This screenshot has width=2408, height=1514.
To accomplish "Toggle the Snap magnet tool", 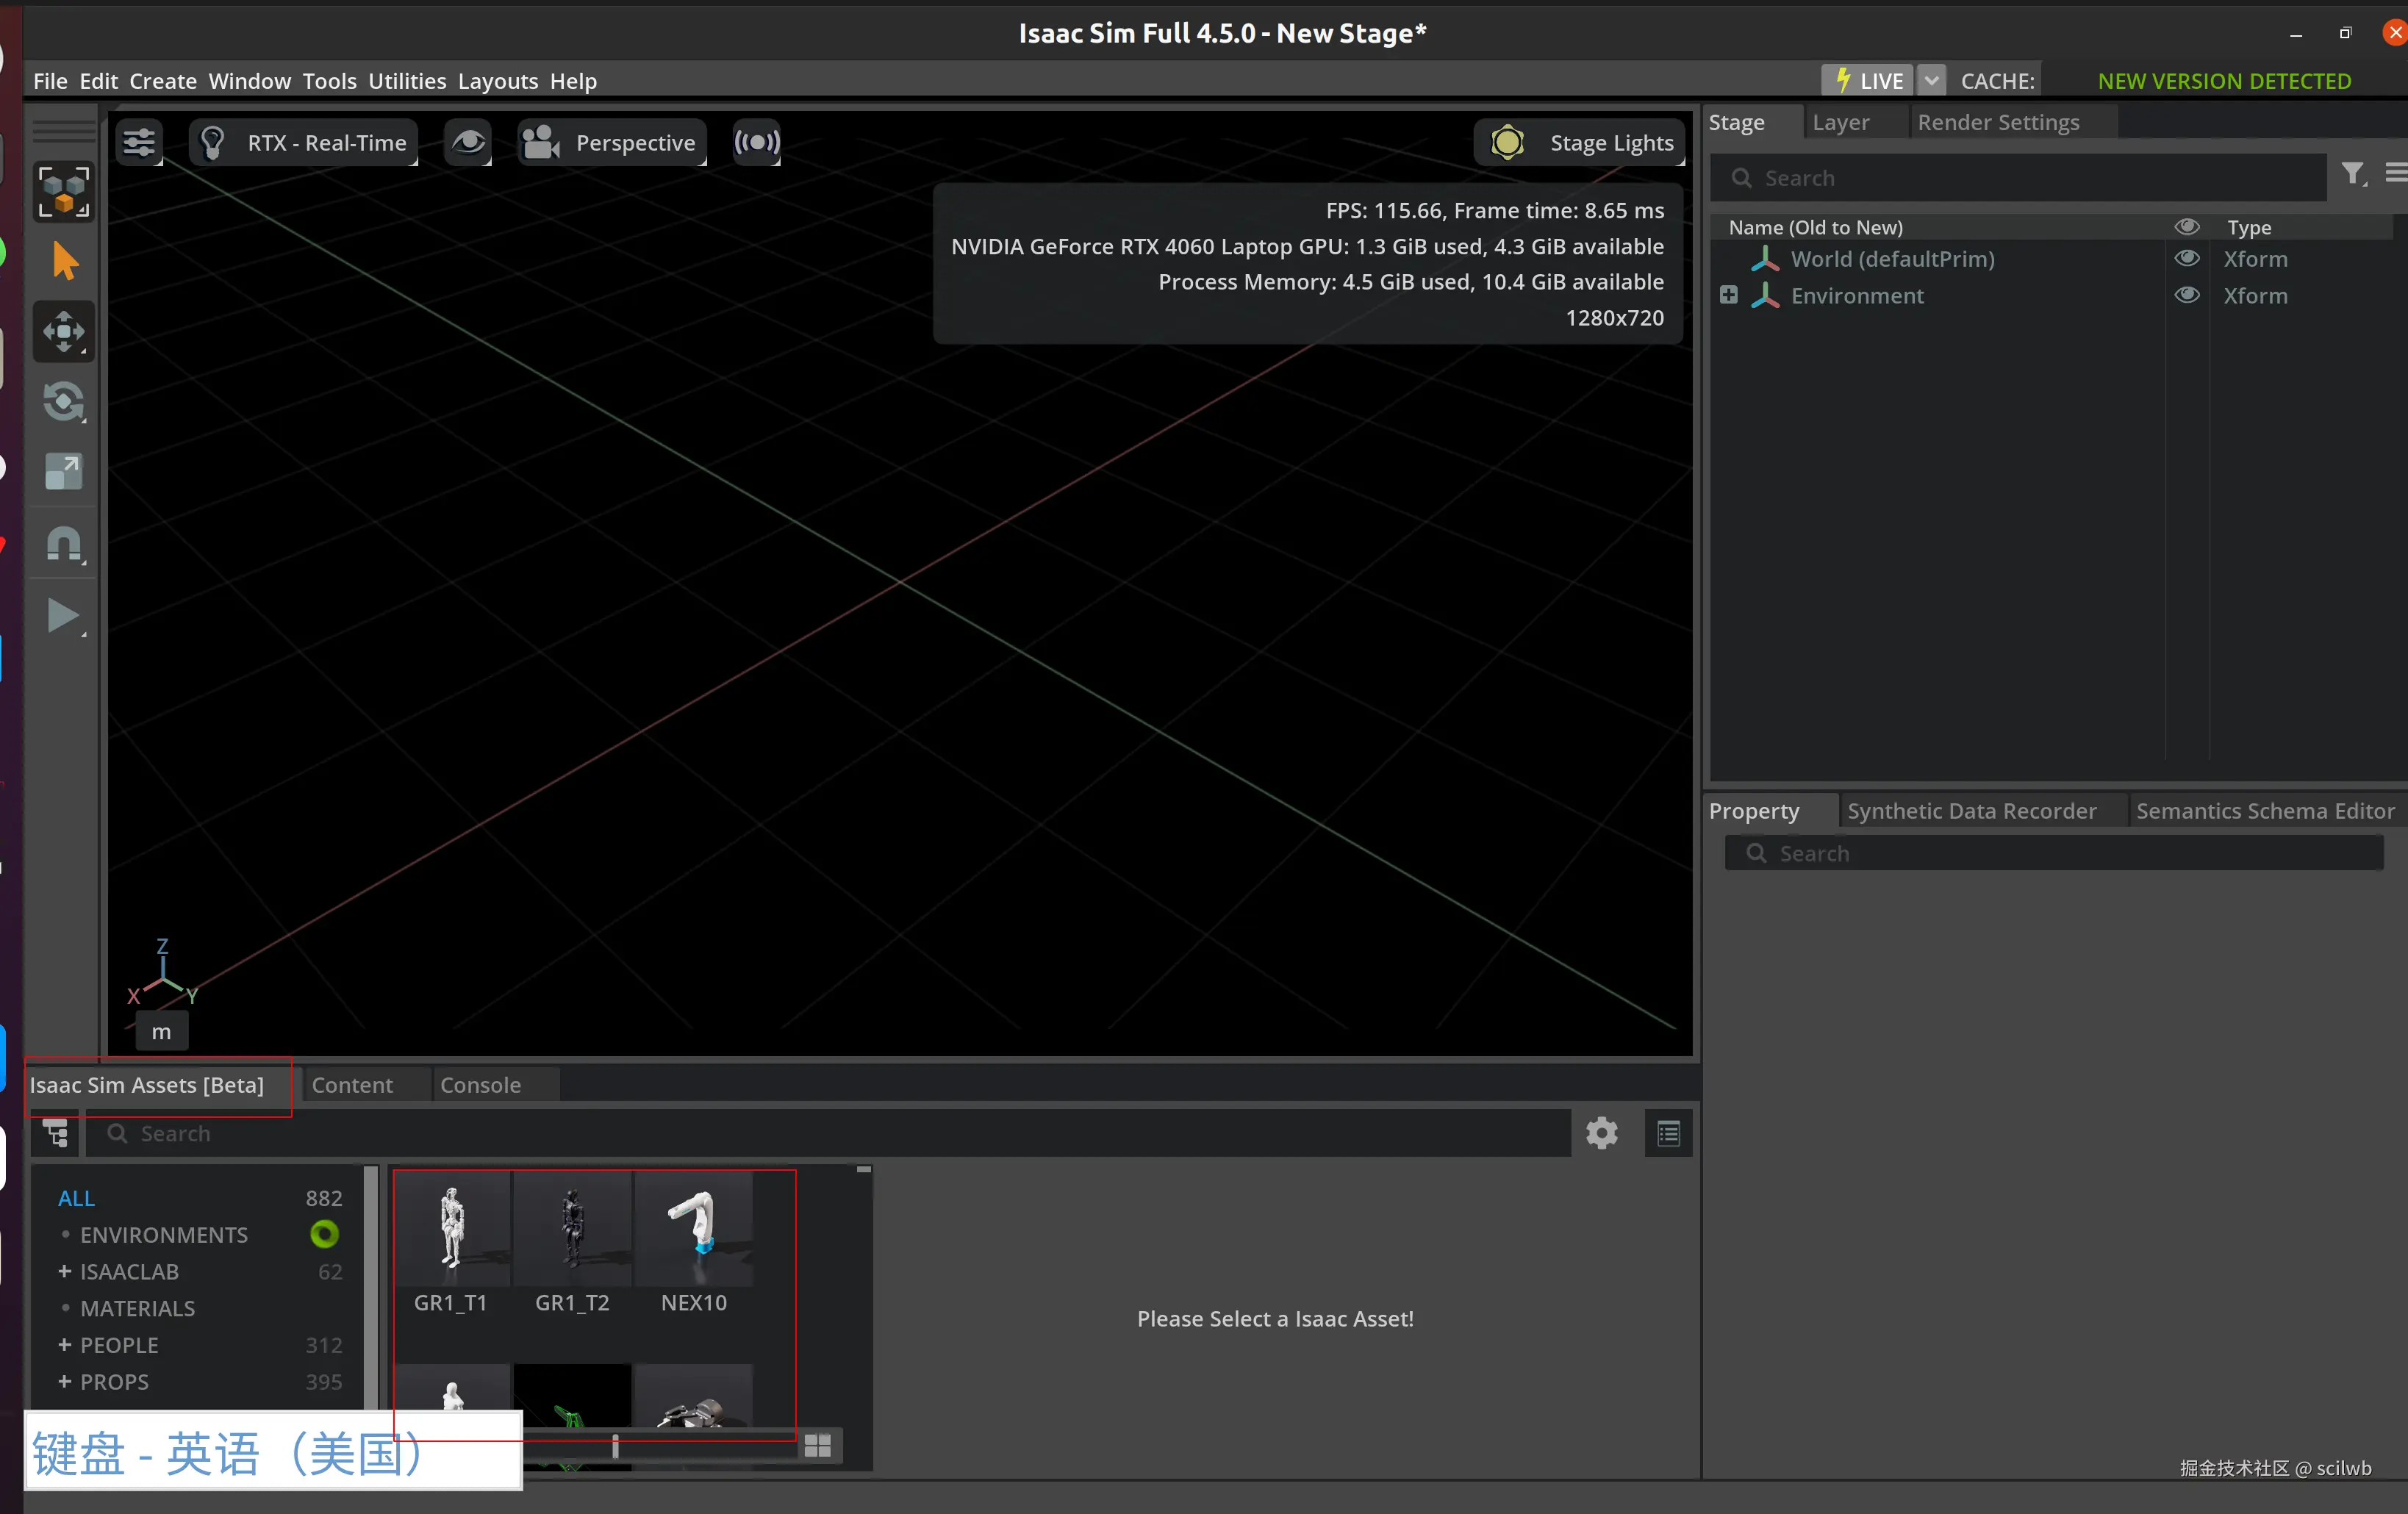I will (x=64, y=544).
